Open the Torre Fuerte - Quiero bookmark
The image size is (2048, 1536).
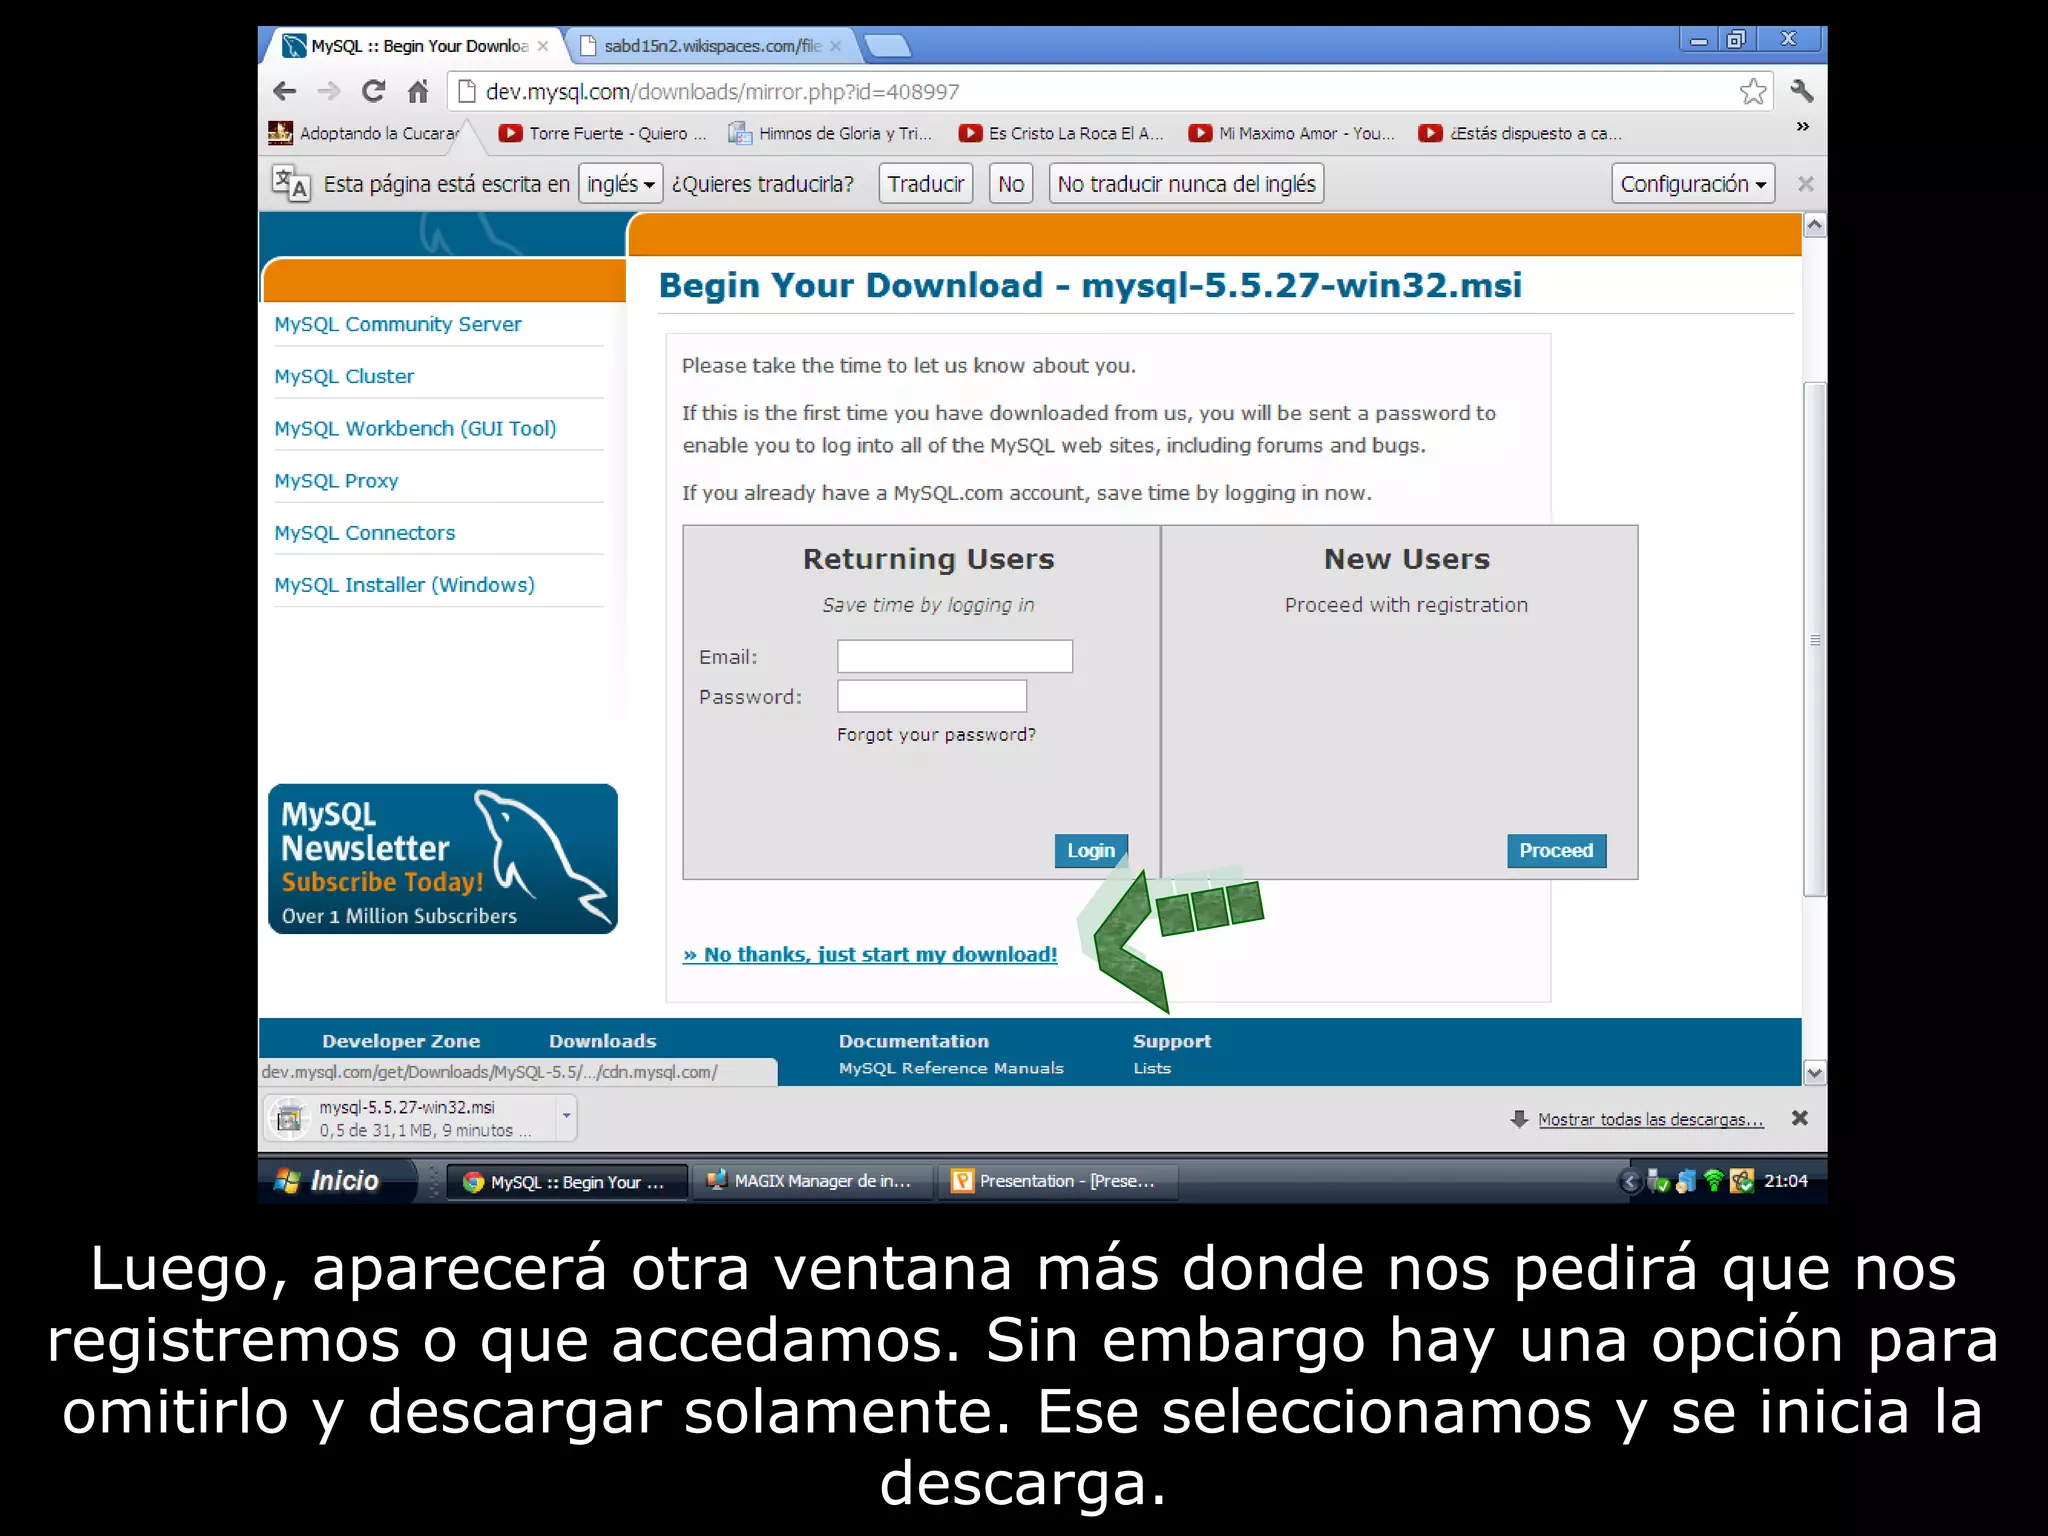tap(602, 133)
